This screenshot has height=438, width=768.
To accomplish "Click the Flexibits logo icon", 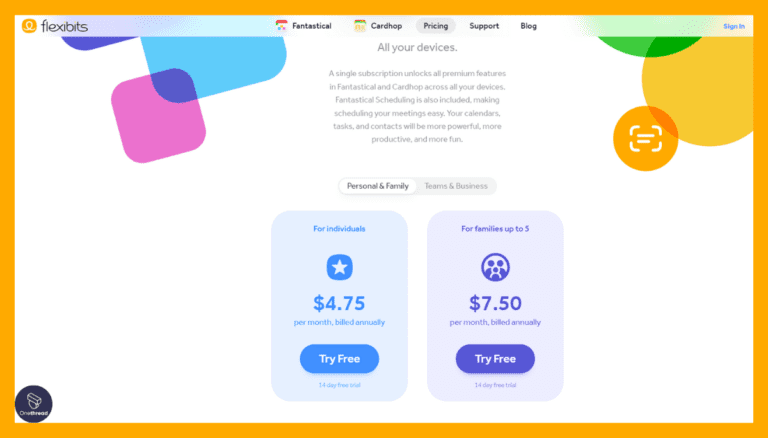I will [x=28, y=26].
